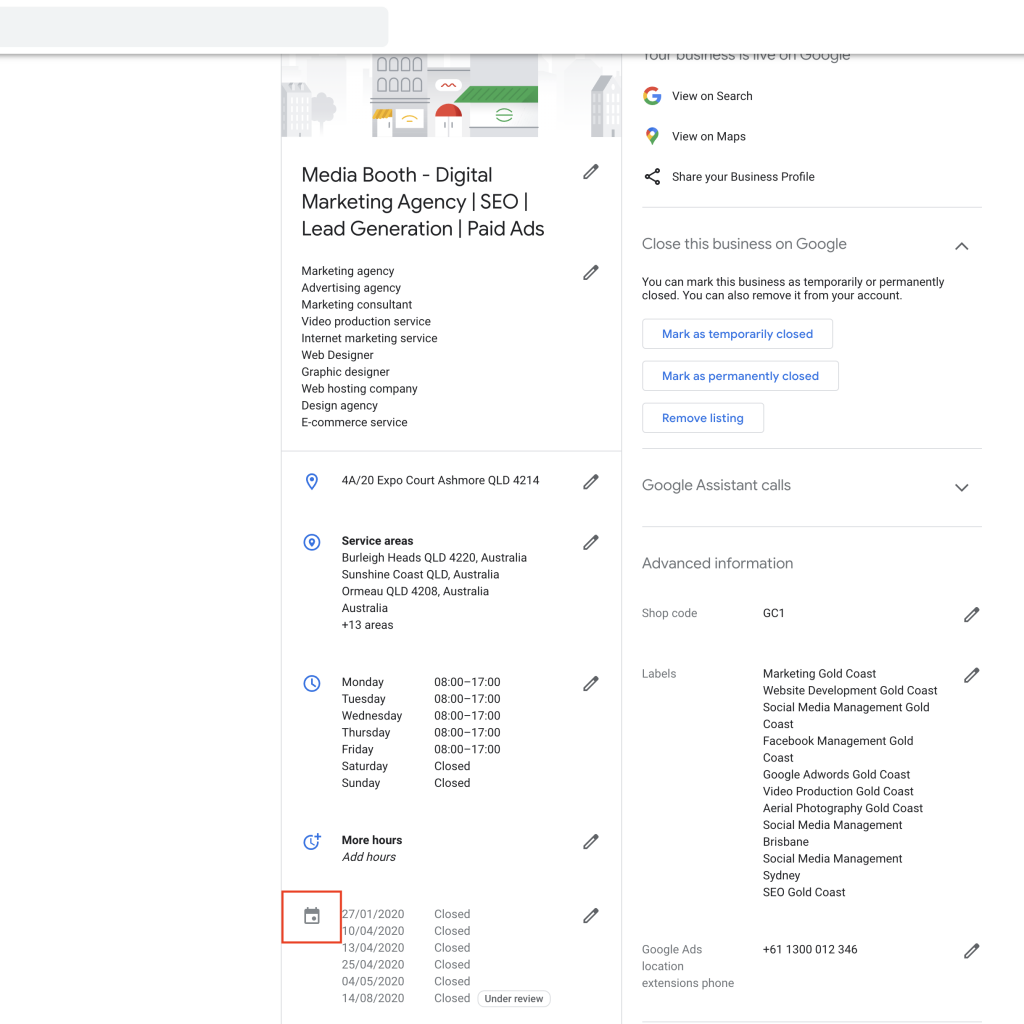The height and width of the screenshot is (1024, 1024).
Task: Edit the business categories list
Action: point(591,272)
